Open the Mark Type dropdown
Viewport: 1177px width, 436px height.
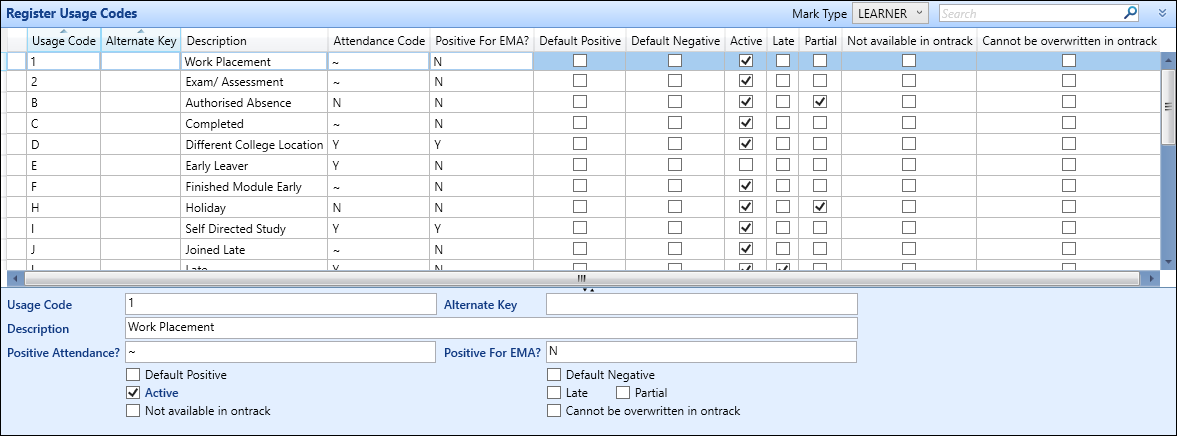tap(890, 13)
